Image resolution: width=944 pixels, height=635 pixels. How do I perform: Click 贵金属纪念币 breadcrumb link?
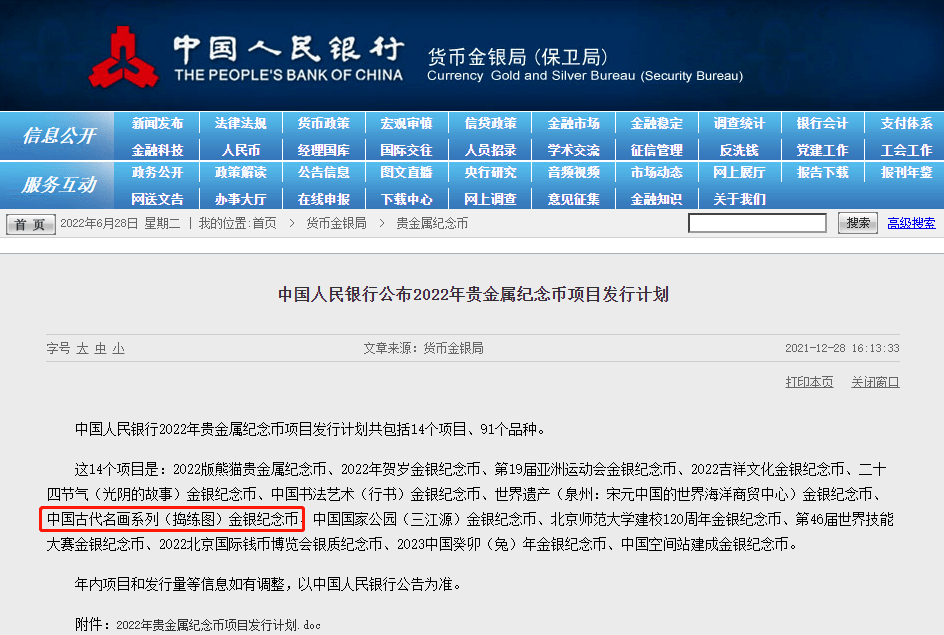(x=432, y=223)
